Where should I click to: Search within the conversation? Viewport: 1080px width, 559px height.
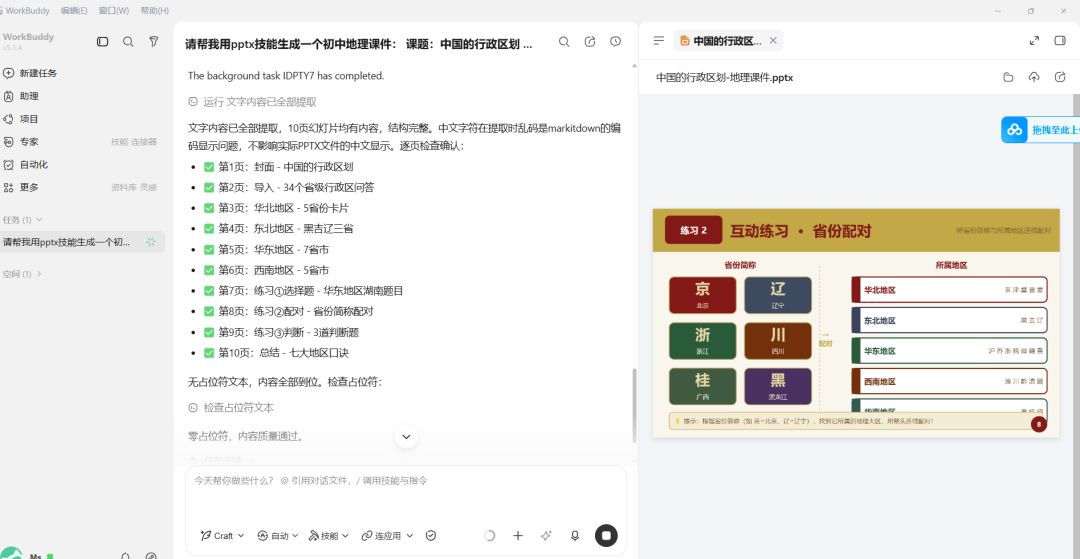click(564, 42)
